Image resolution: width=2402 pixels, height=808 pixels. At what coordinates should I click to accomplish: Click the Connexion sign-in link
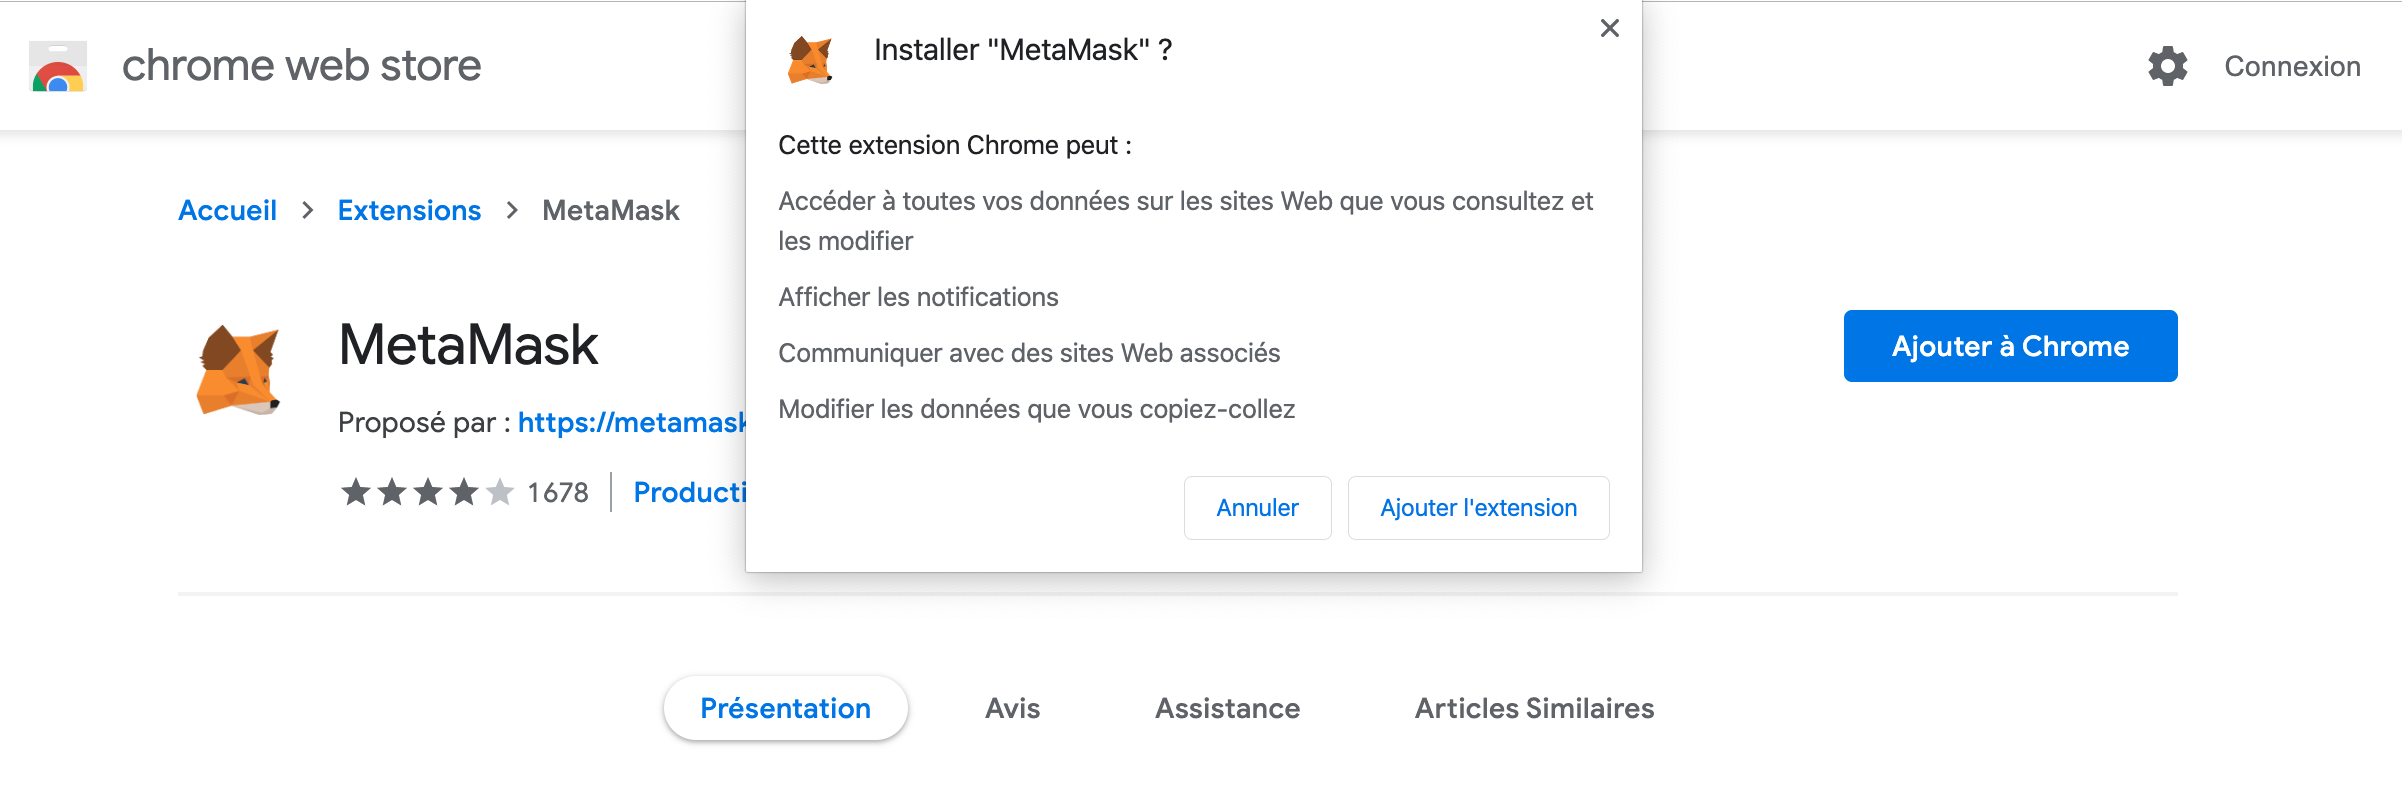(2292, 66)
